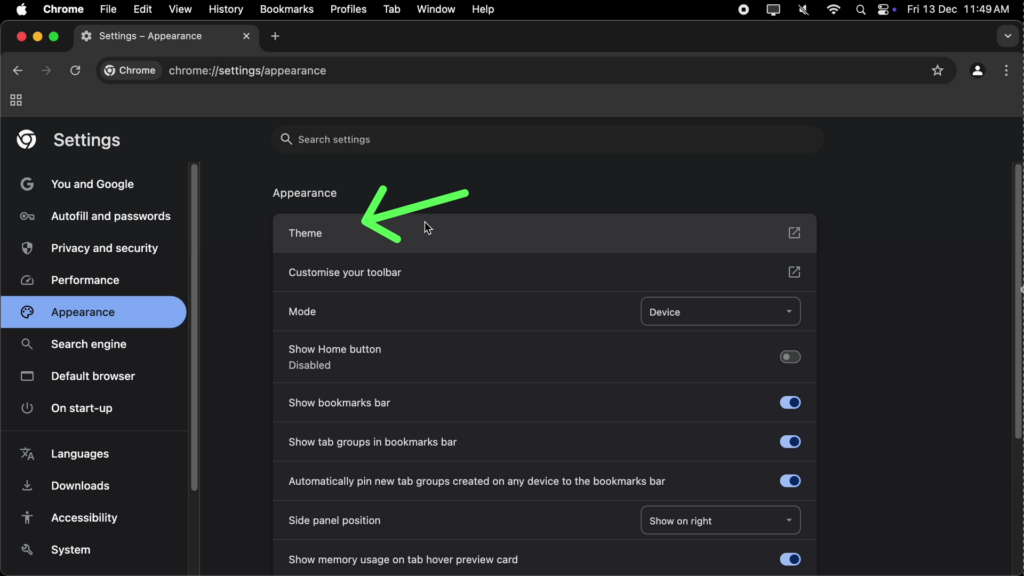This screenshot has width=1024, height=576.
Task: Click the translate icon for Languages
Action: pos(27,454)
